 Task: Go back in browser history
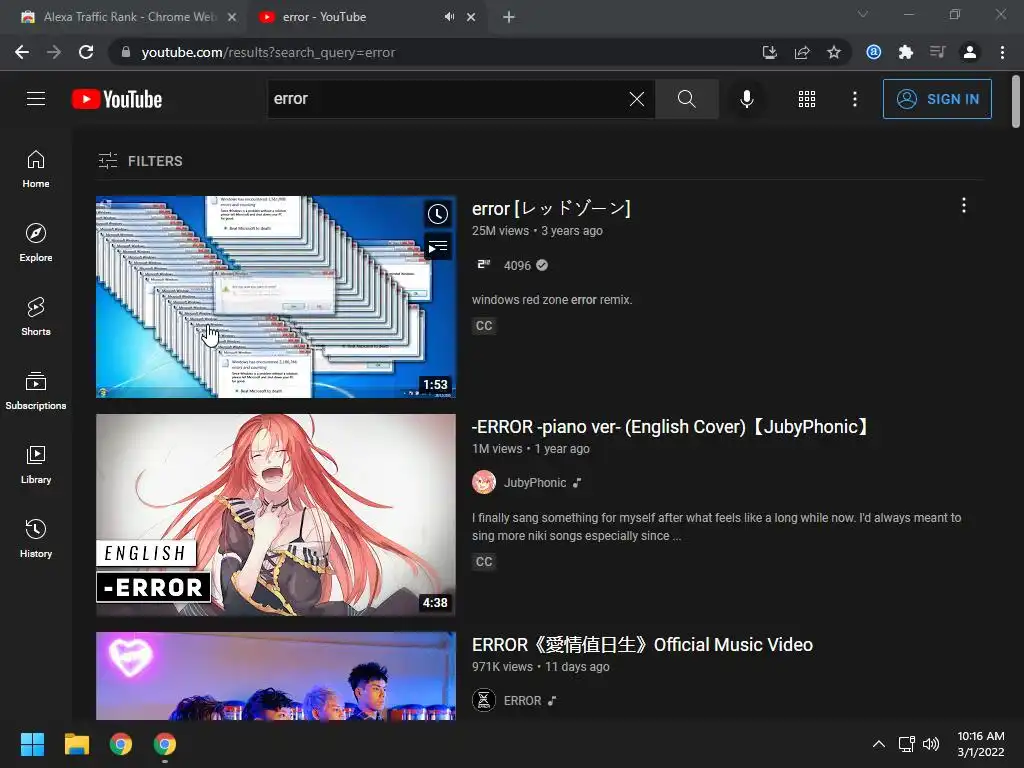pyautogui.click(x=22, y=52)
